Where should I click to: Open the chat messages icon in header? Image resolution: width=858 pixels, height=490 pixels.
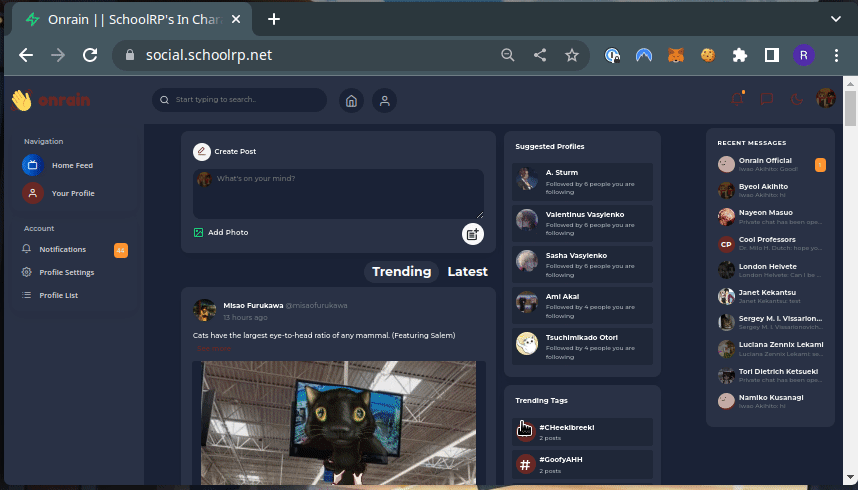[767, 99]
